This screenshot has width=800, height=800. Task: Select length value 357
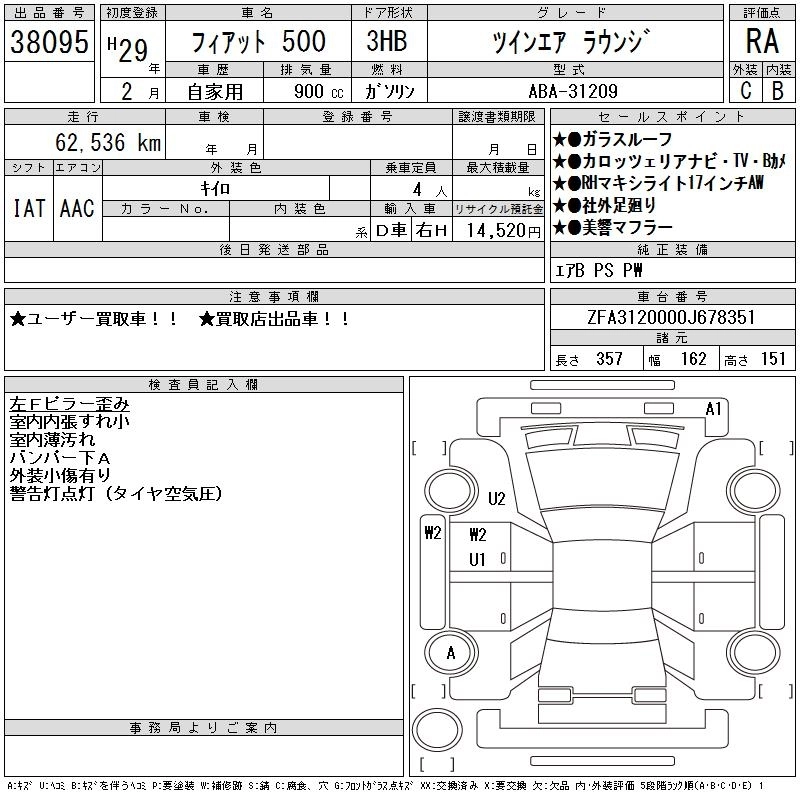[609, 359]
